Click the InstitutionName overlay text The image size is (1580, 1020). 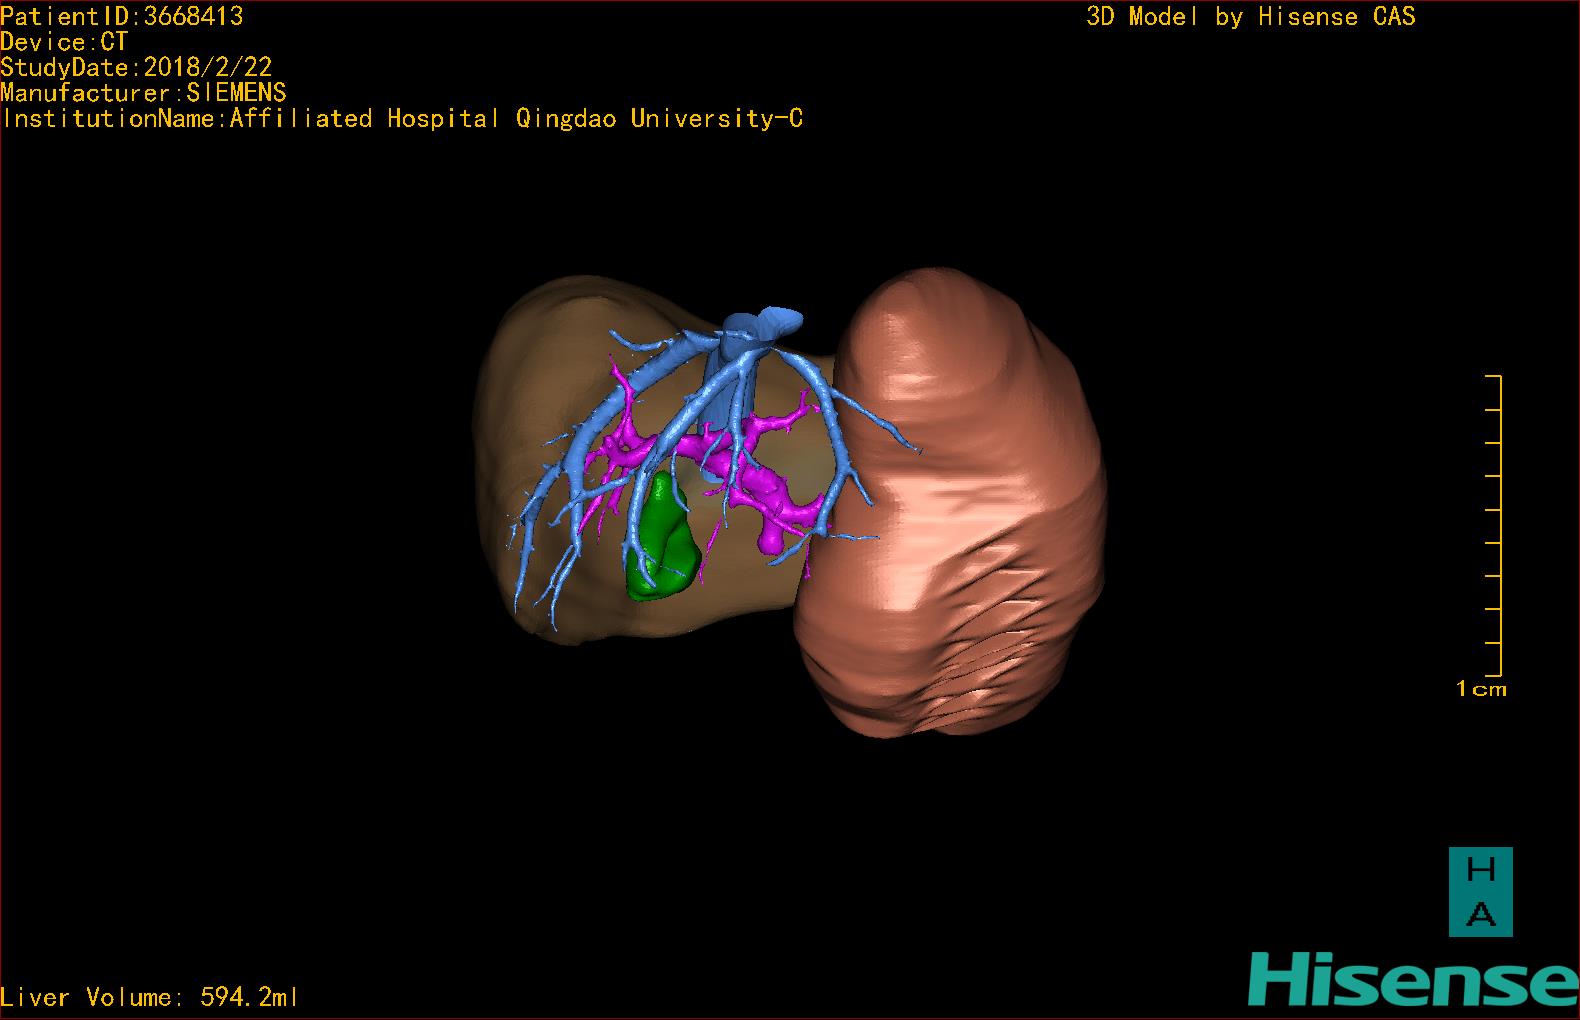402,119
